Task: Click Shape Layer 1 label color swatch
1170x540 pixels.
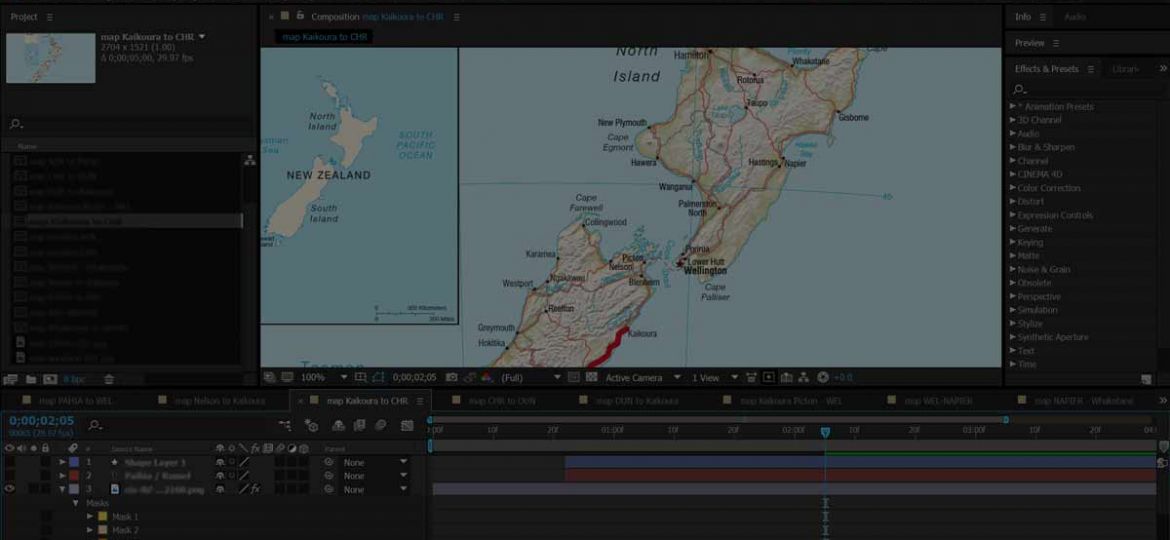Action: tap(73, 462)
